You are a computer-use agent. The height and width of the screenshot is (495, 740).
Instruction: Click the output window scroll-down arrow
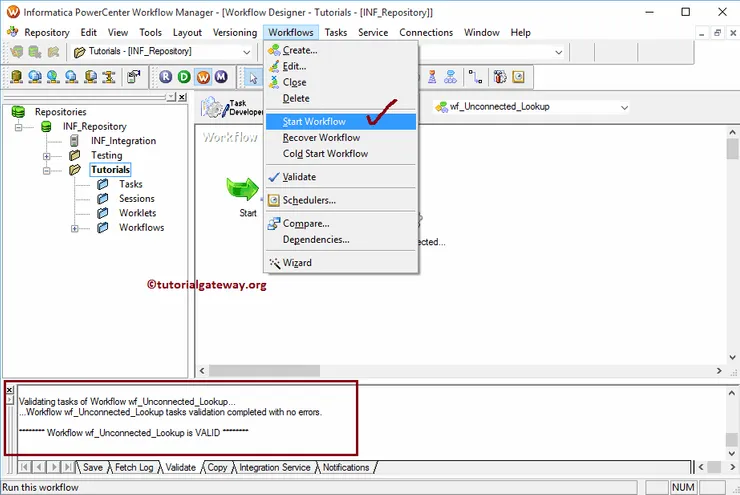click(x=732, y=454)
